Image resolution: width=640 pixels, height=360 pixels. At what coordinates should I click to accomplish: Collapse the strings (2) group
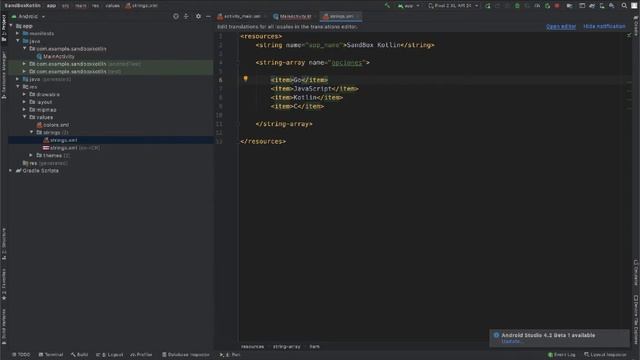[x=31, y=132]
